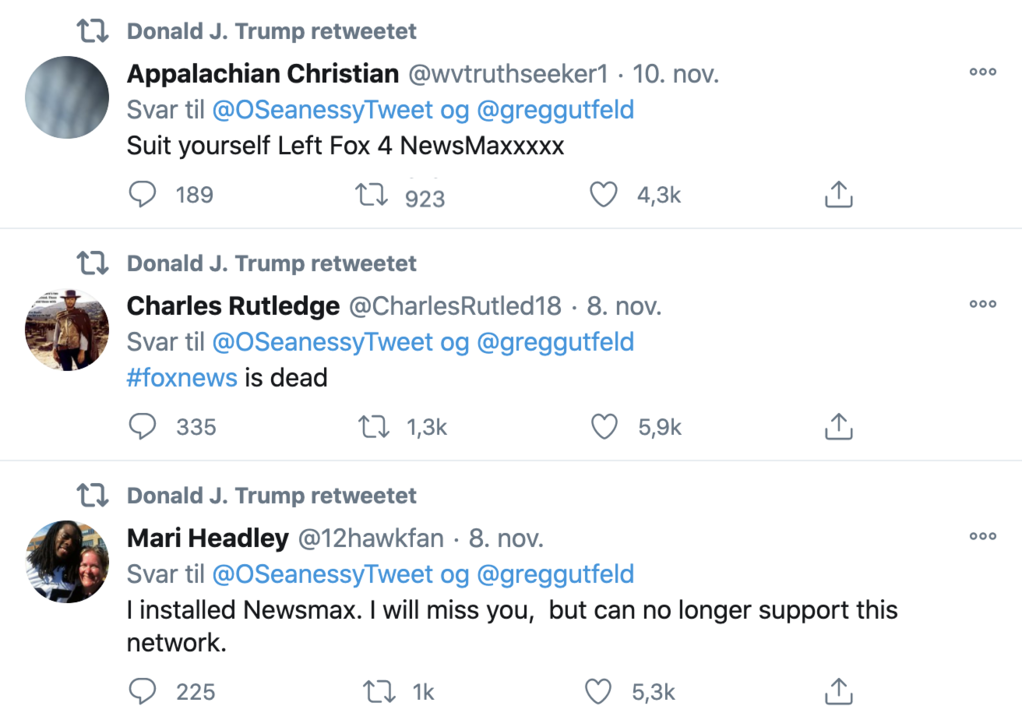Share the Charles Rutledge tweet

point(838,426)
